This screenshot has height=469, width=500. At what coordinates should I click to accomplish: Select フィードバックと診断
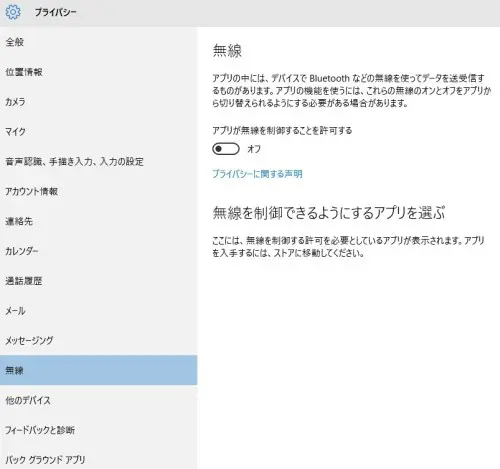(x=98, y=430)
